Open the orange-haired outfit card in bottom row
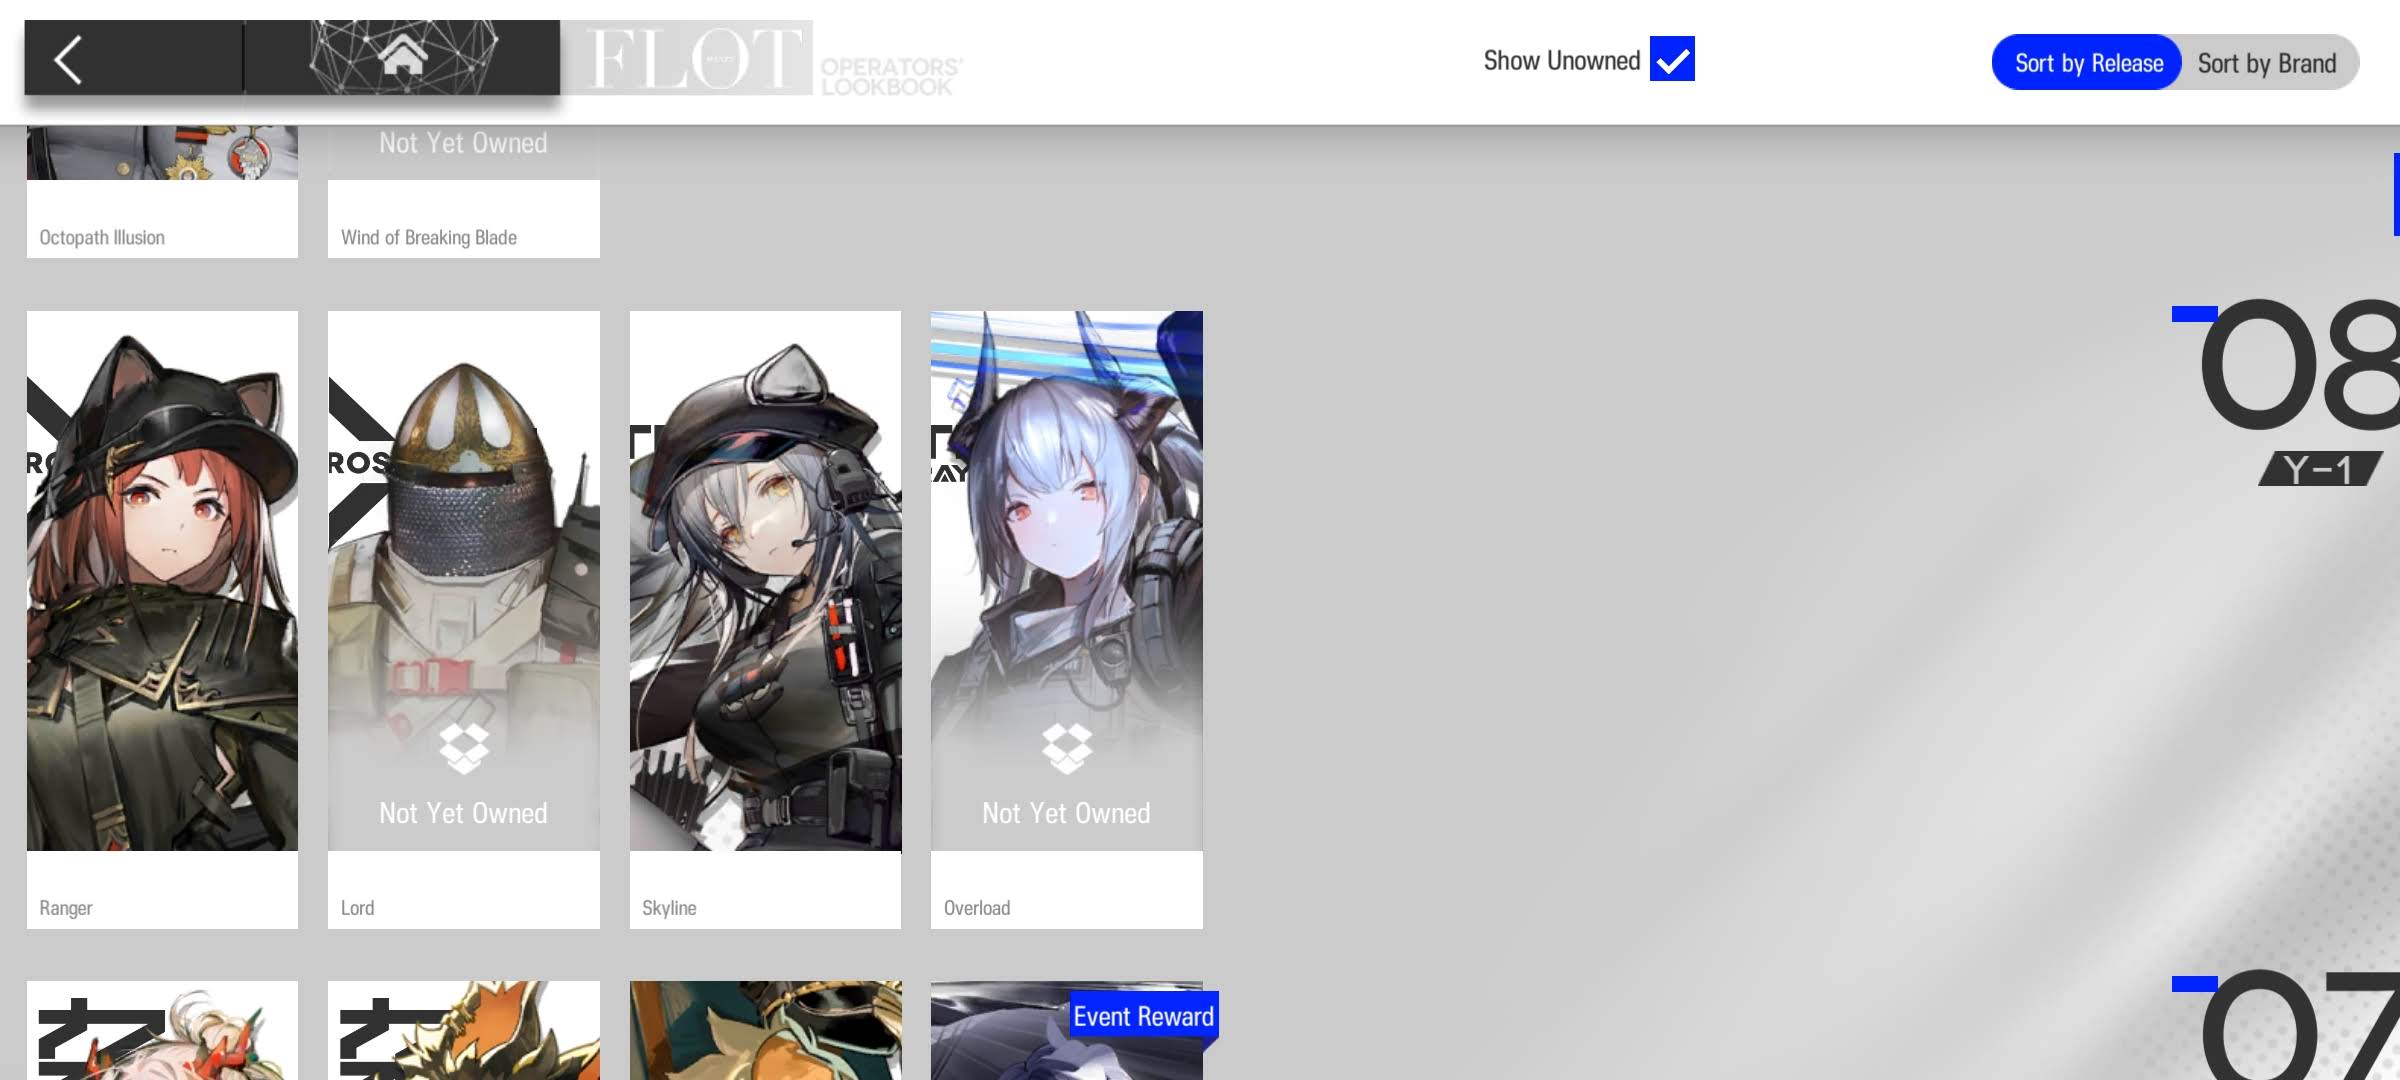Screen dimensions: 2400x1080 (x=464, y=1030)
